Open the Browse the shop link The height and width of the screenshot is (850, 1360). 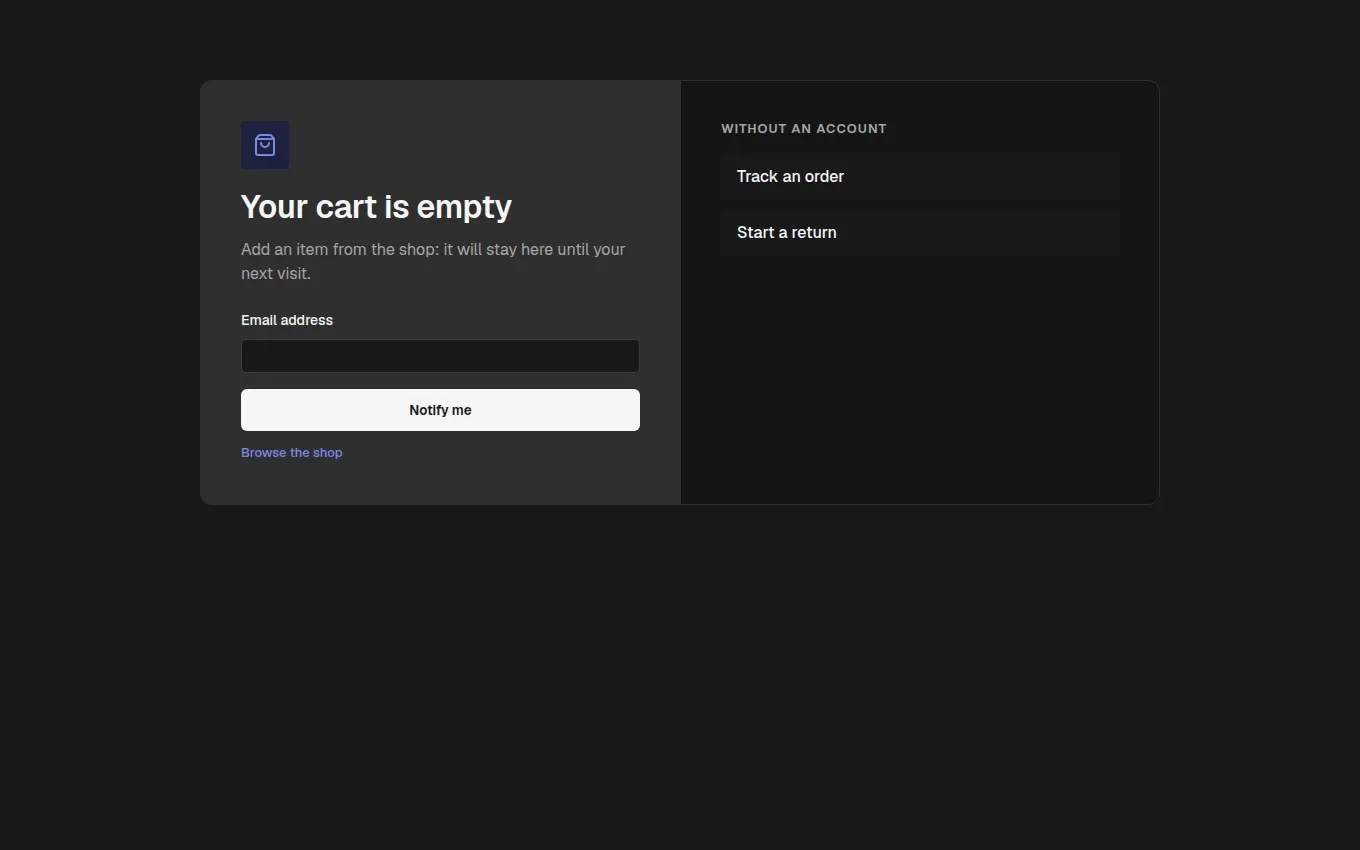pos(292,453)
